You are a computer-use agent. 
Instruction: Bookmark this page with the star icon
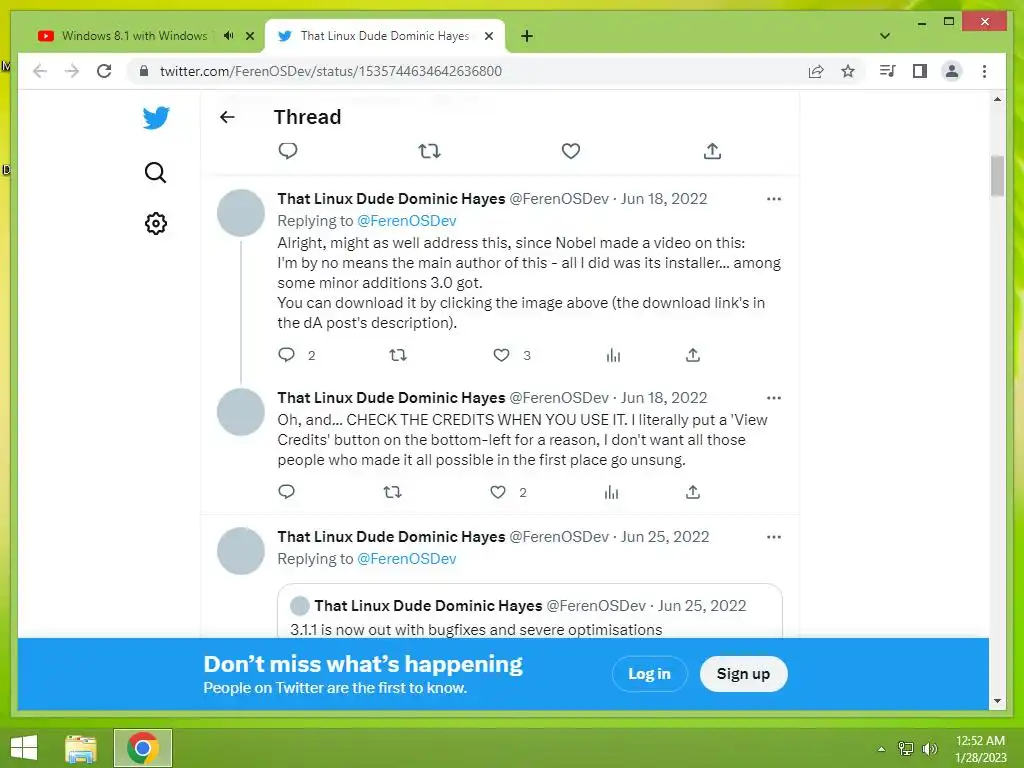[x=848, y=71]
